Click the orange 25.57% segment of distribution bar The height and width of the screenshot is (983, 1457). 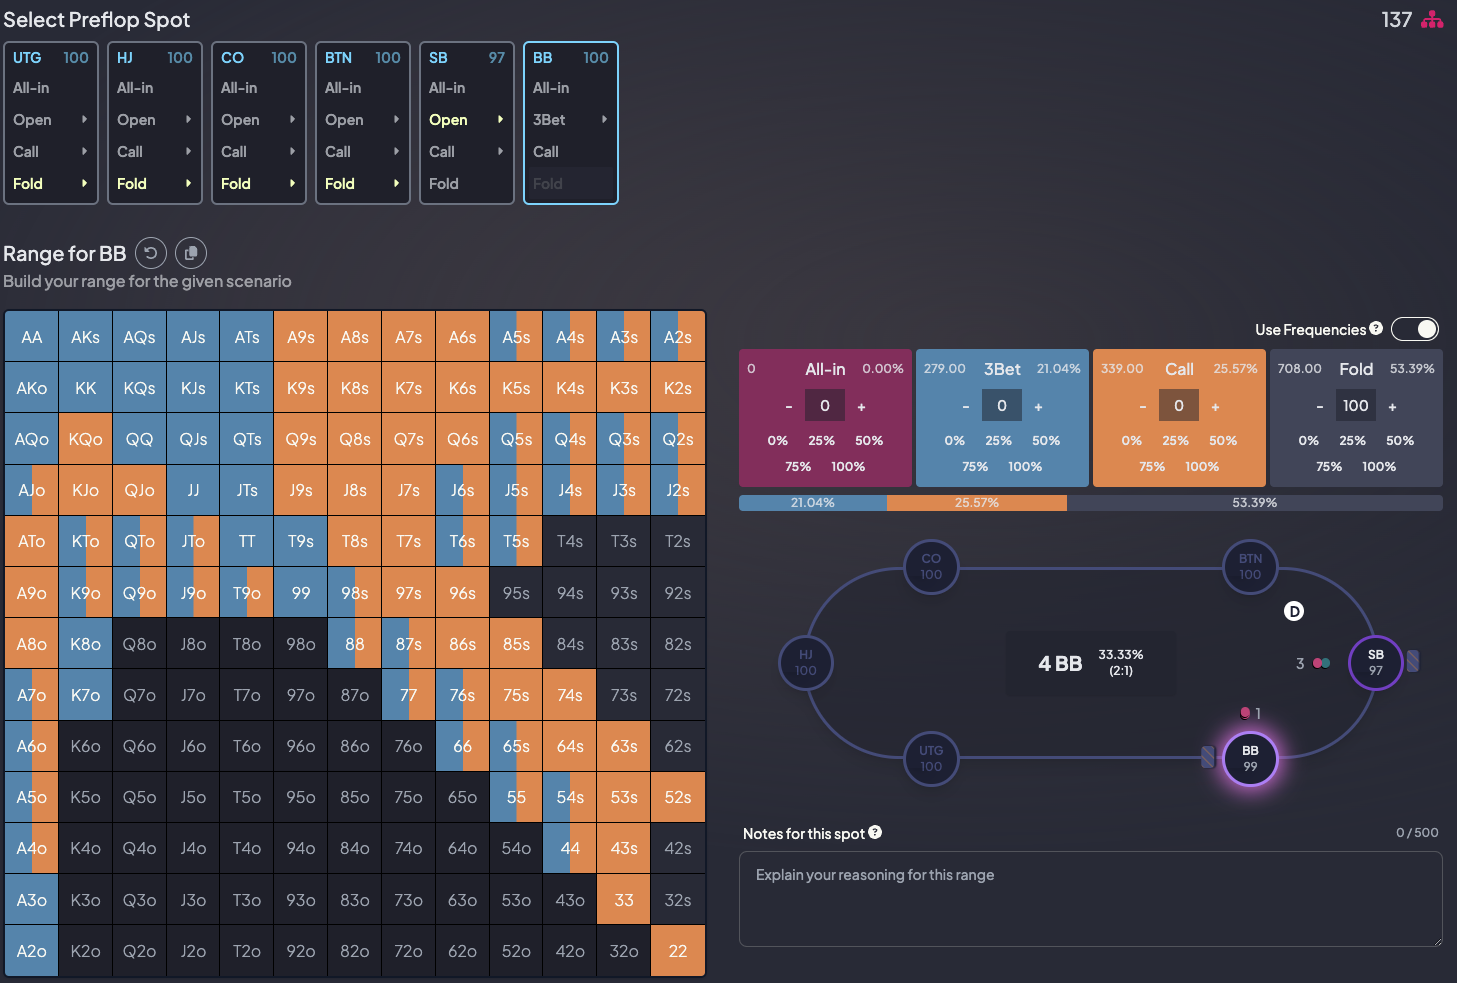pos(977,503)
